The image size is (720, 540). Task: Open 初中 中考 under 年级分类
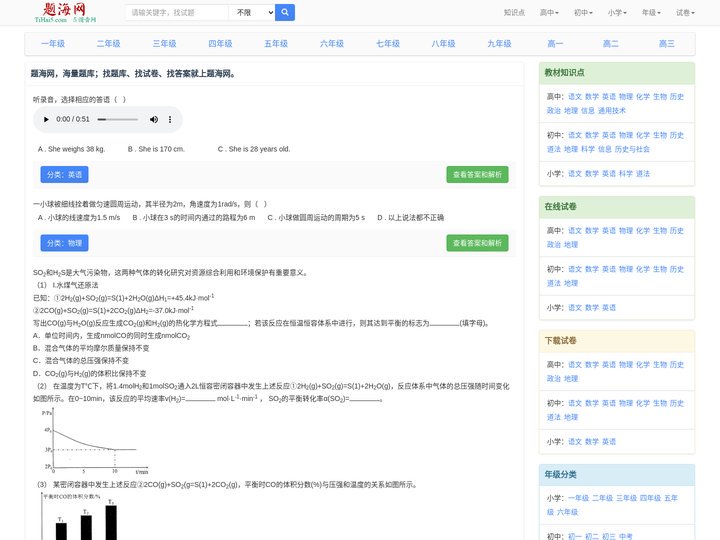[625, 536]
